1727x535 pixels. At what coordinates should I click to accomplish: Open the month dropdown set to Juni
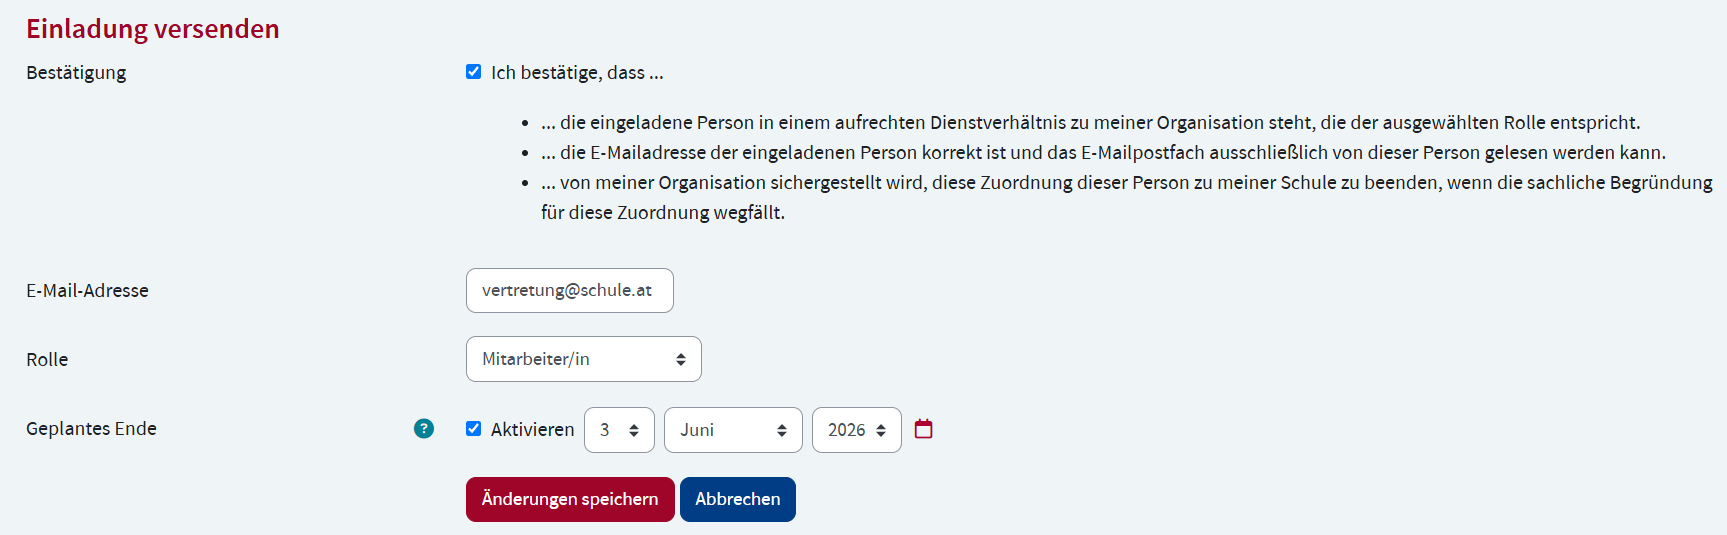coord(732,430)
